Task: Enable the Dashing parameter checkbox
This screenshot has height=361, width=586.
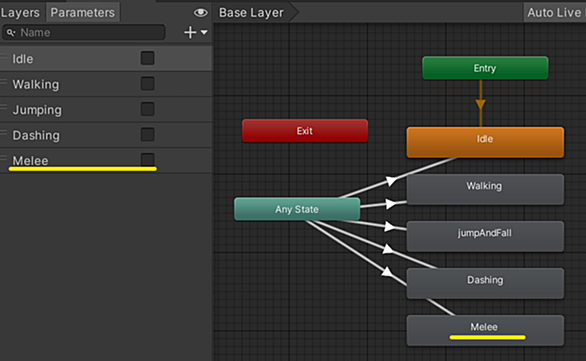Action: (x=148, y=135)
